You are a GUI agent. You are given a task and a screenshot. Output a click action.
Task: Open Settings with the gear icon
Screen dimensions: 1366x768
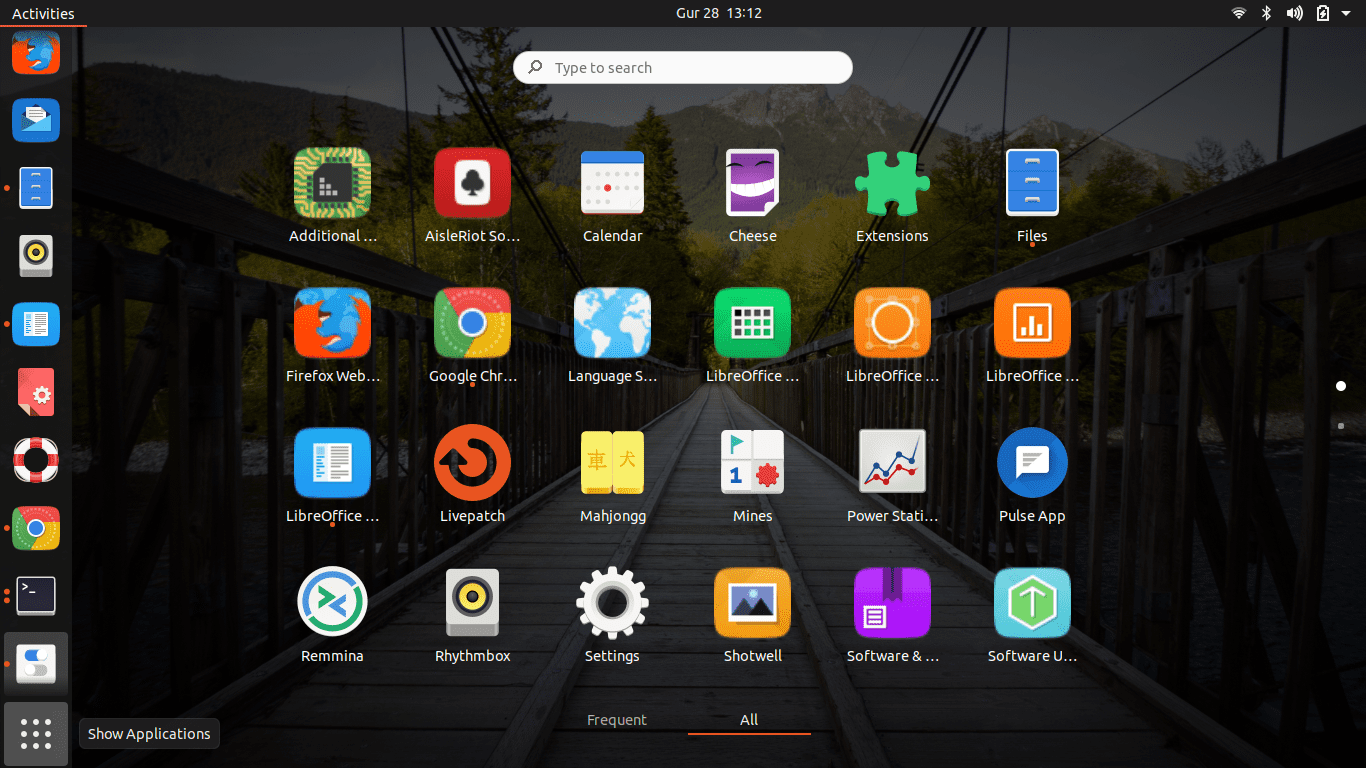point(612,603)
